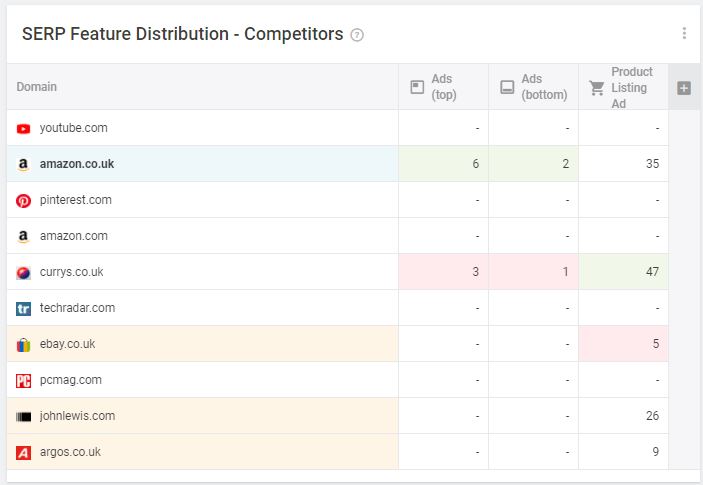Click the SERP Feature Distribution - Competitors title

point(182,34)
